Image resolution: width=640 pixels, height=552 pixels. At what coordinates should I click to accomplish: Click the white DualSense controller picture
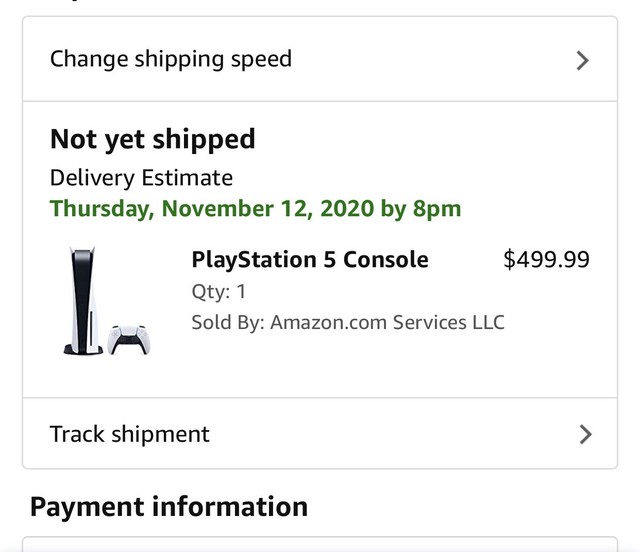(129, 340)
